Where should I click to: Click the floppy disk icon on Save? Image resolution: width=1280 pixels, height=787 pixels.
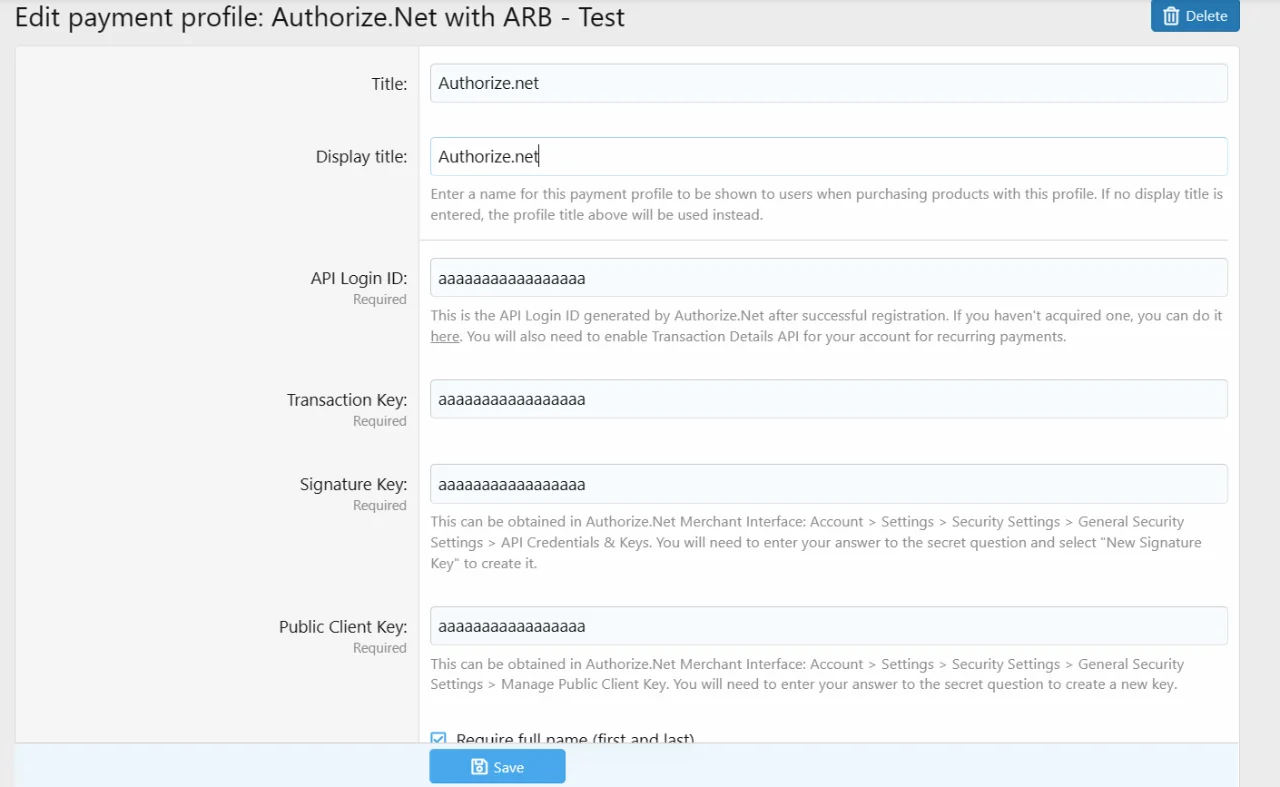click(x=479, y=767)
